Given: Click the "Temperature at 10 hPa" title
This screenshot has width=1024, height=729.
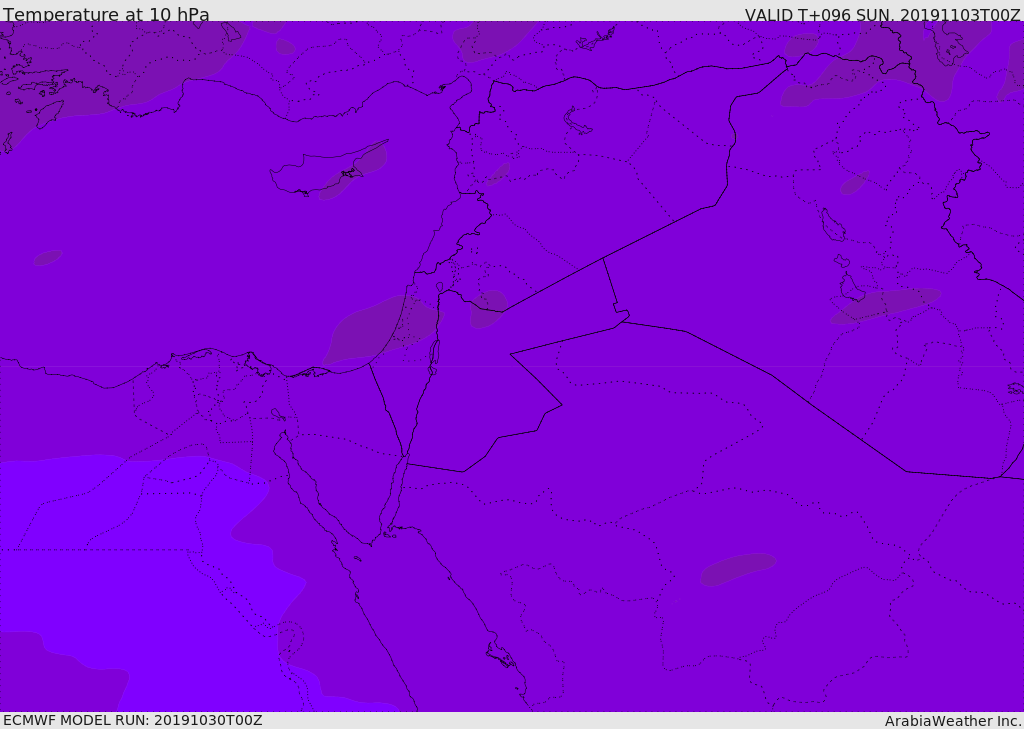Looking at the screenshot, I should [x=106, y=15].
